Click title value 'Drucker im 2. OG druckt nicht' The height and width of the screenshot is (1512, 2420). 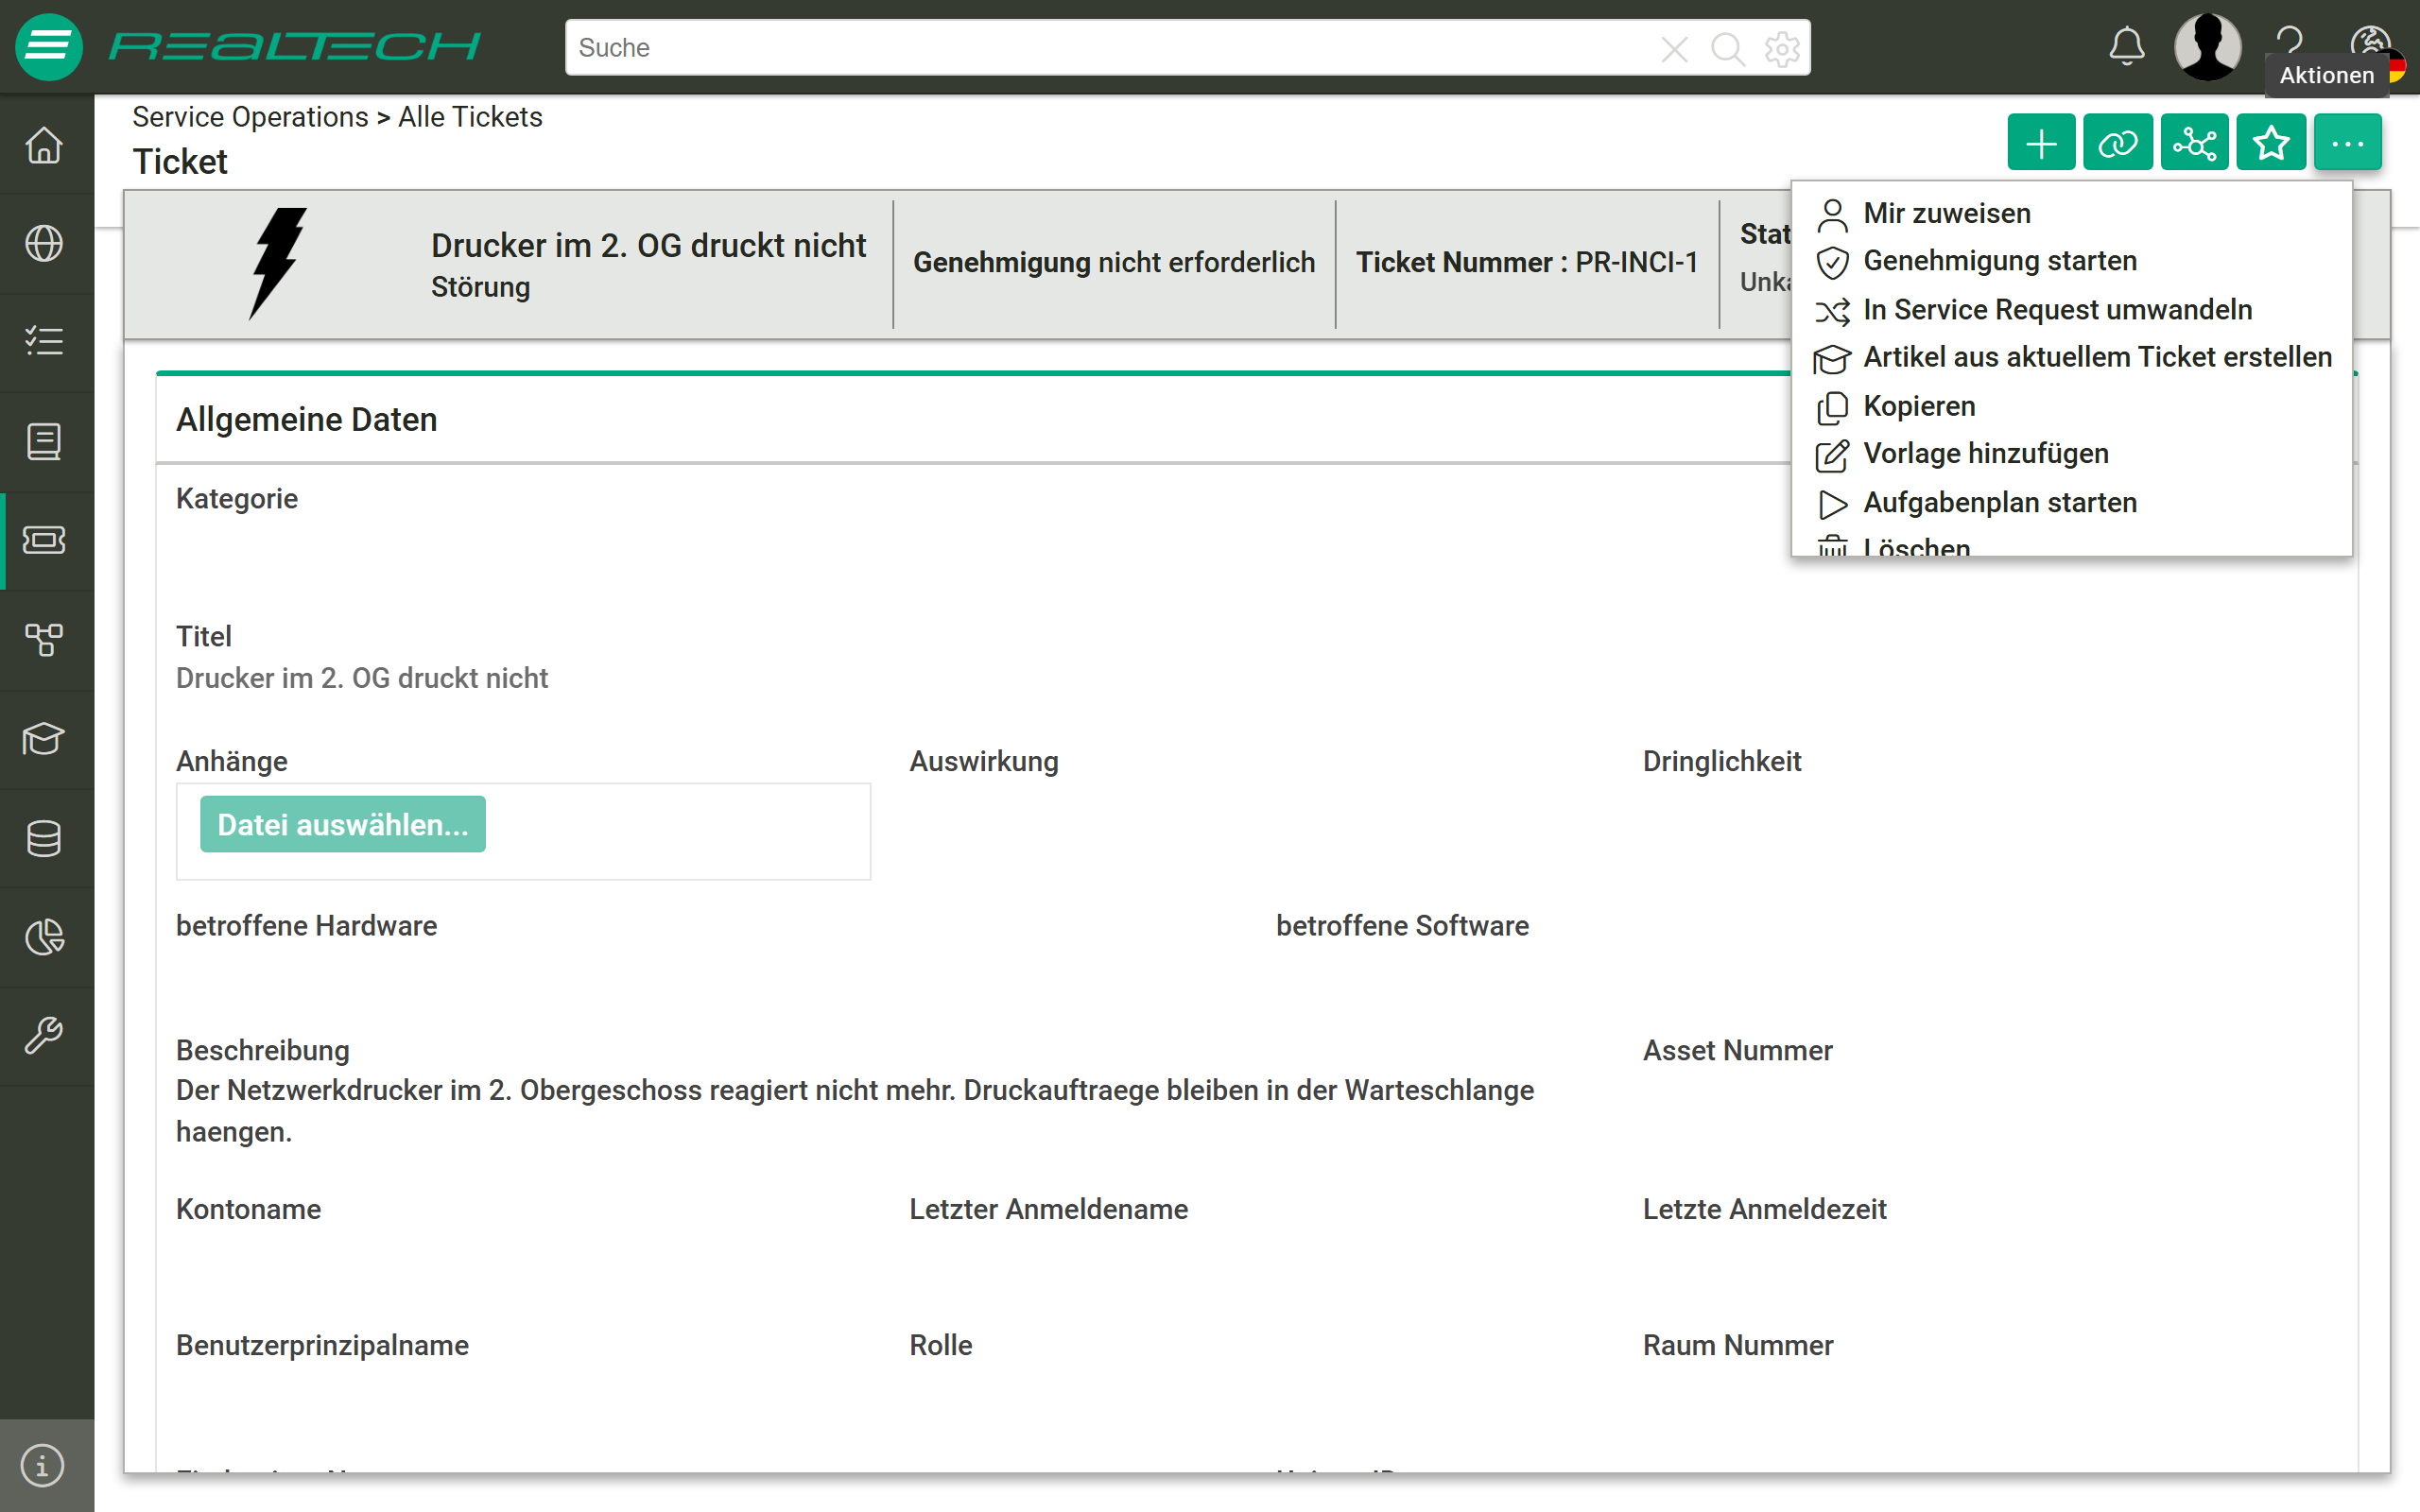tap(362, 678)
